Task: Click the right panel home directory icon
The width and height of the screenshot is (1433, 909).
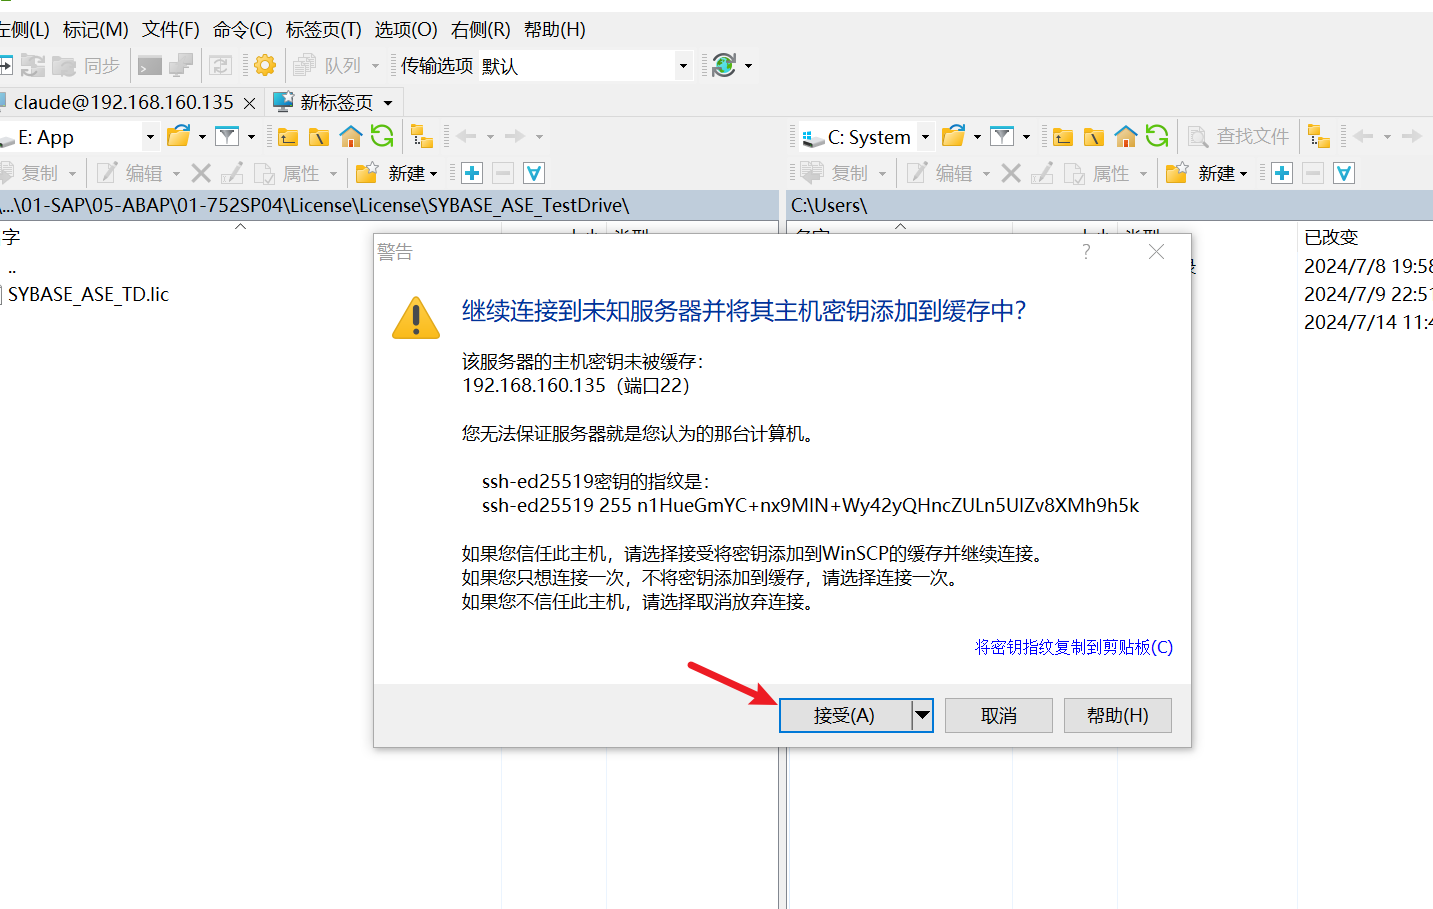Action: tap(1126, 137)
